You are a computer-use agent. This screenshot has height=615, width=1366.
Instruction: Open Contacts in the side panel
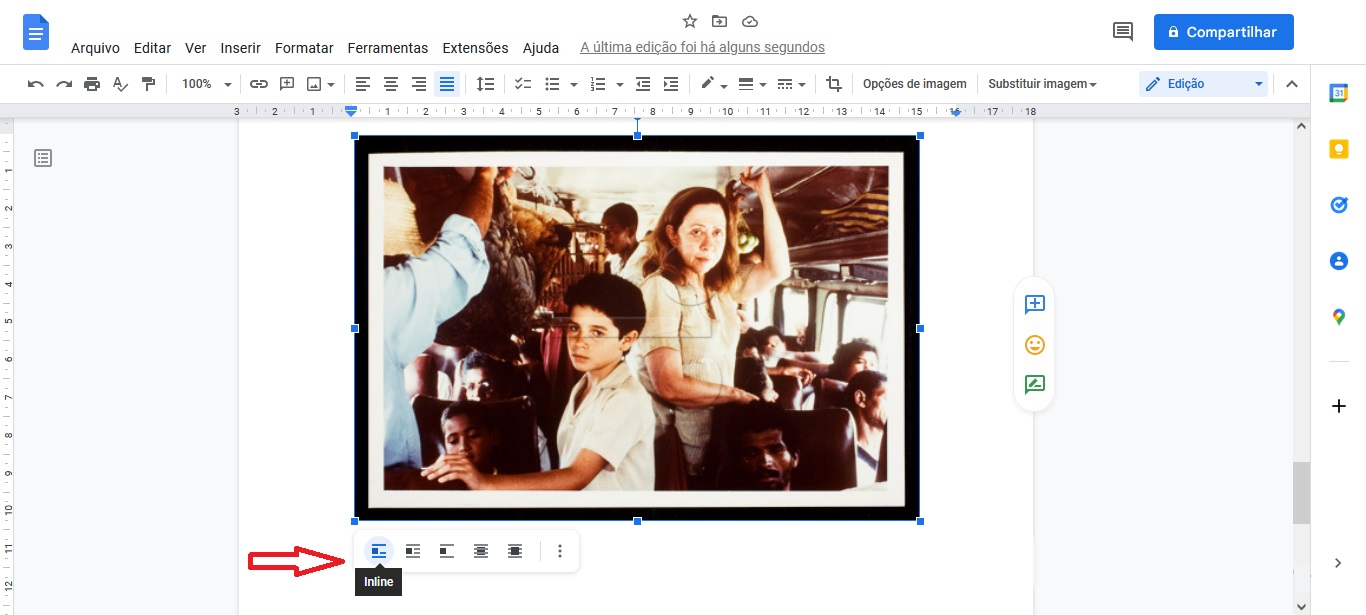coord(1339,261)
